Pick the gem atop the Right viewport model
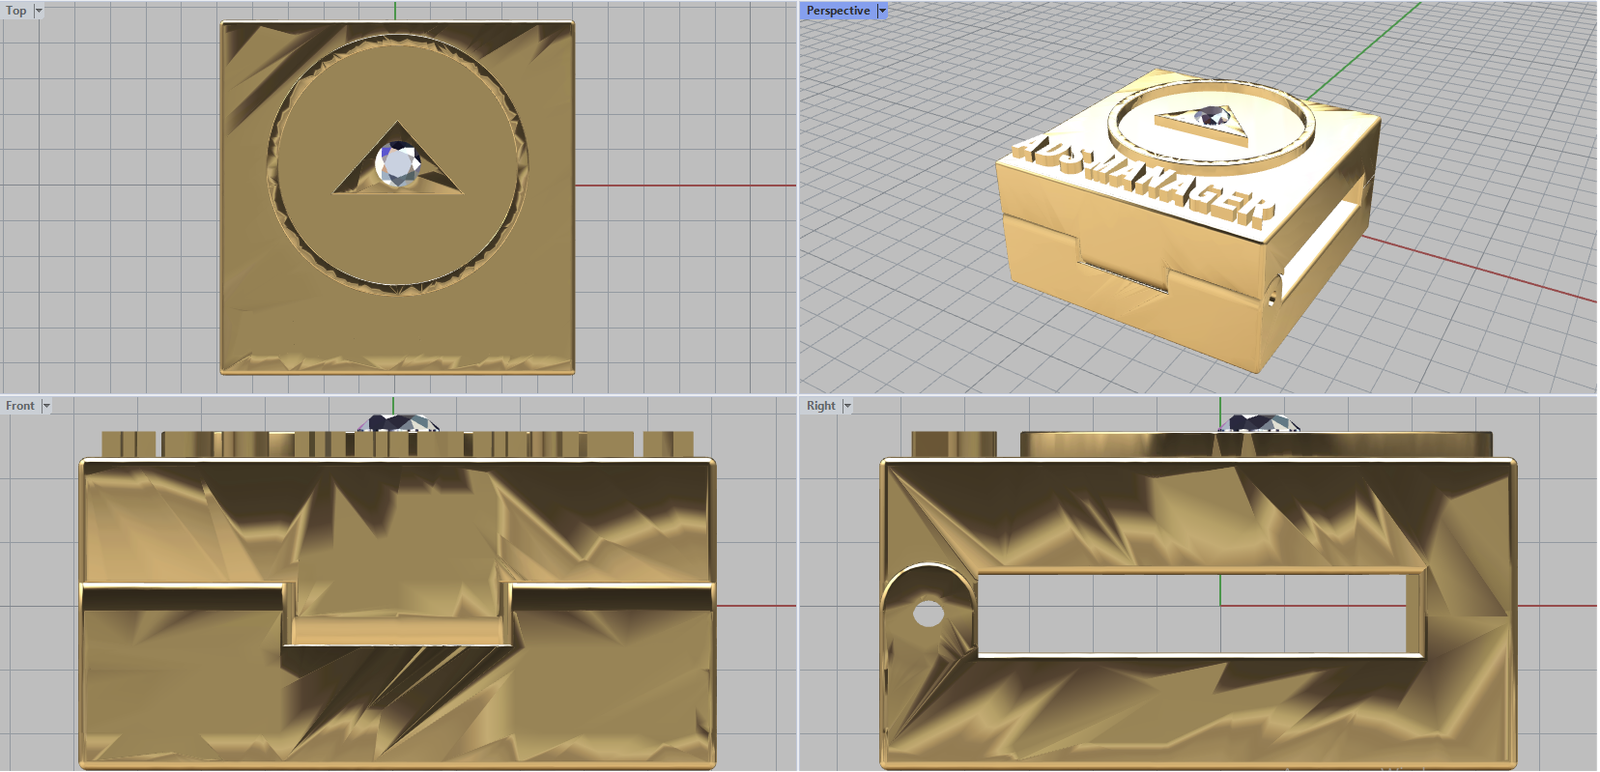This screenshot has height=772, width=1600. pyautogui.click(x=1255, y=423)
